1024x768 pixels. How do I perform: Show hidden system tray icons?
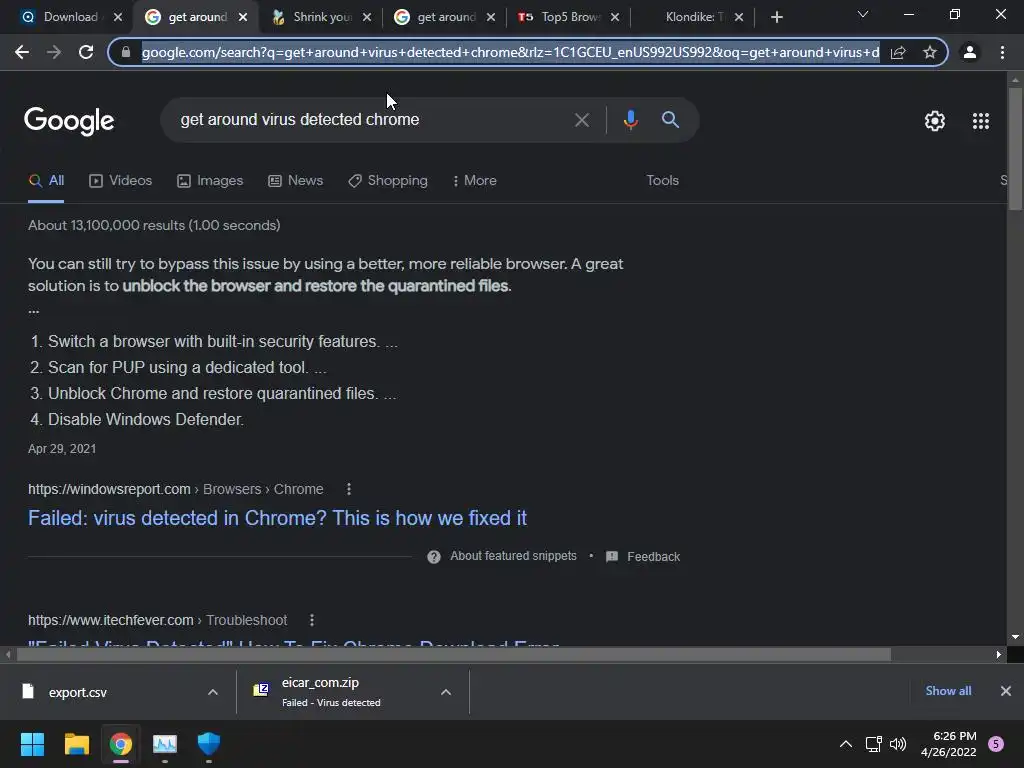pos(846,744)
